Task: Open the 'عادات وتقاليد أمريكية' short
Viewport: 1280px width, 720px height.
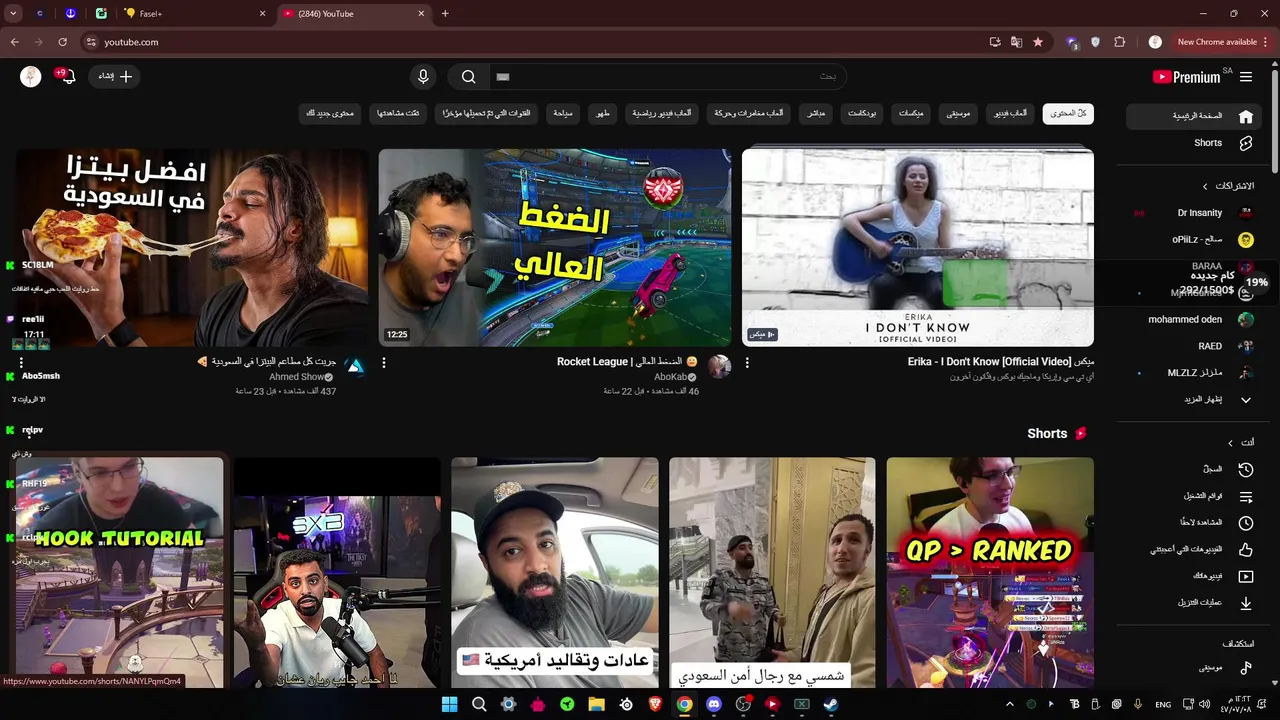Action: [x=555, y=572]
